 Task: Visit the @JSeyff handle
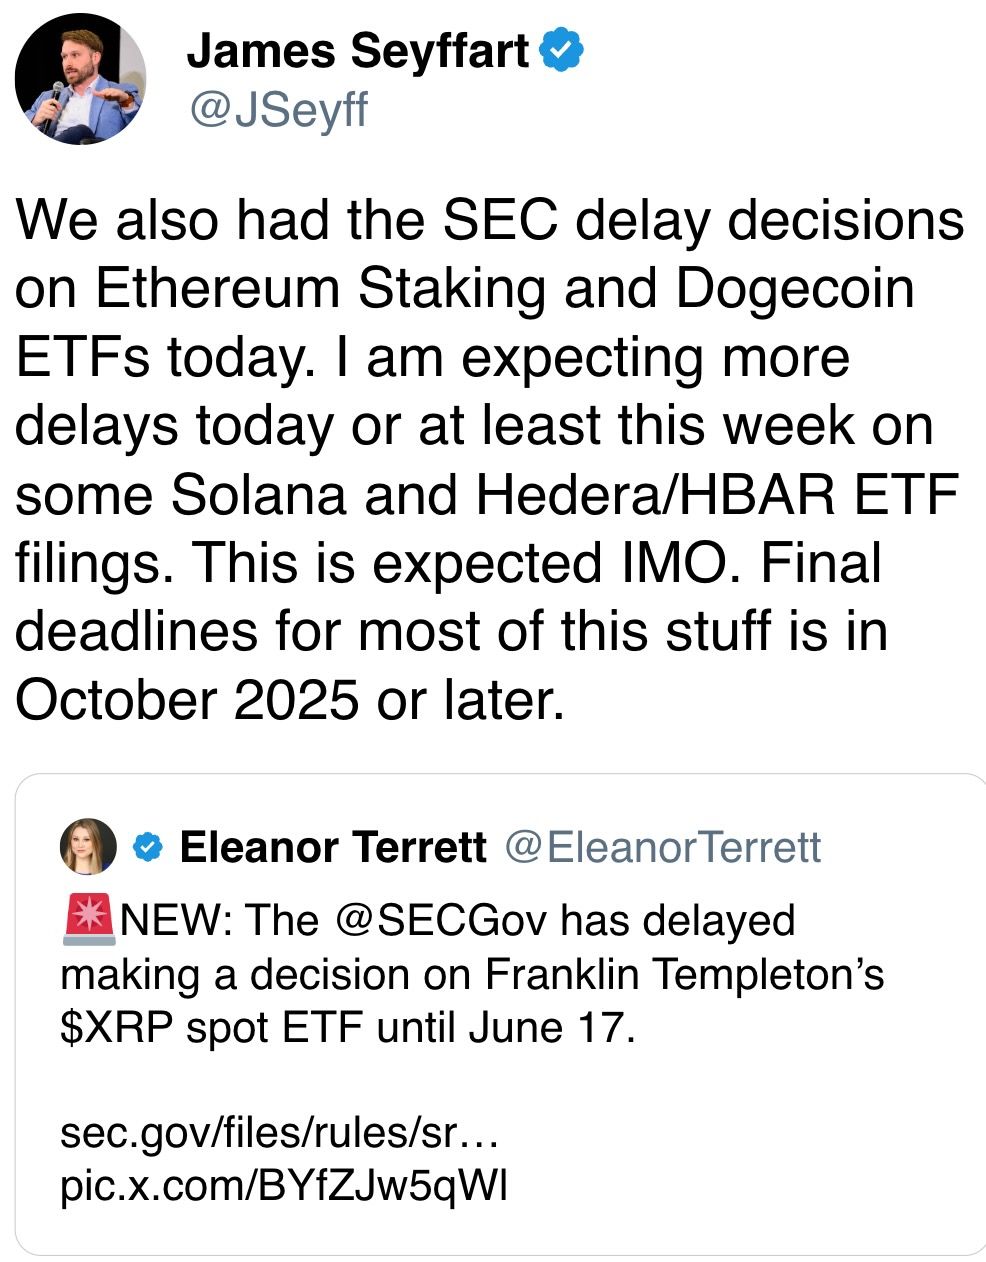click(278, 108)
